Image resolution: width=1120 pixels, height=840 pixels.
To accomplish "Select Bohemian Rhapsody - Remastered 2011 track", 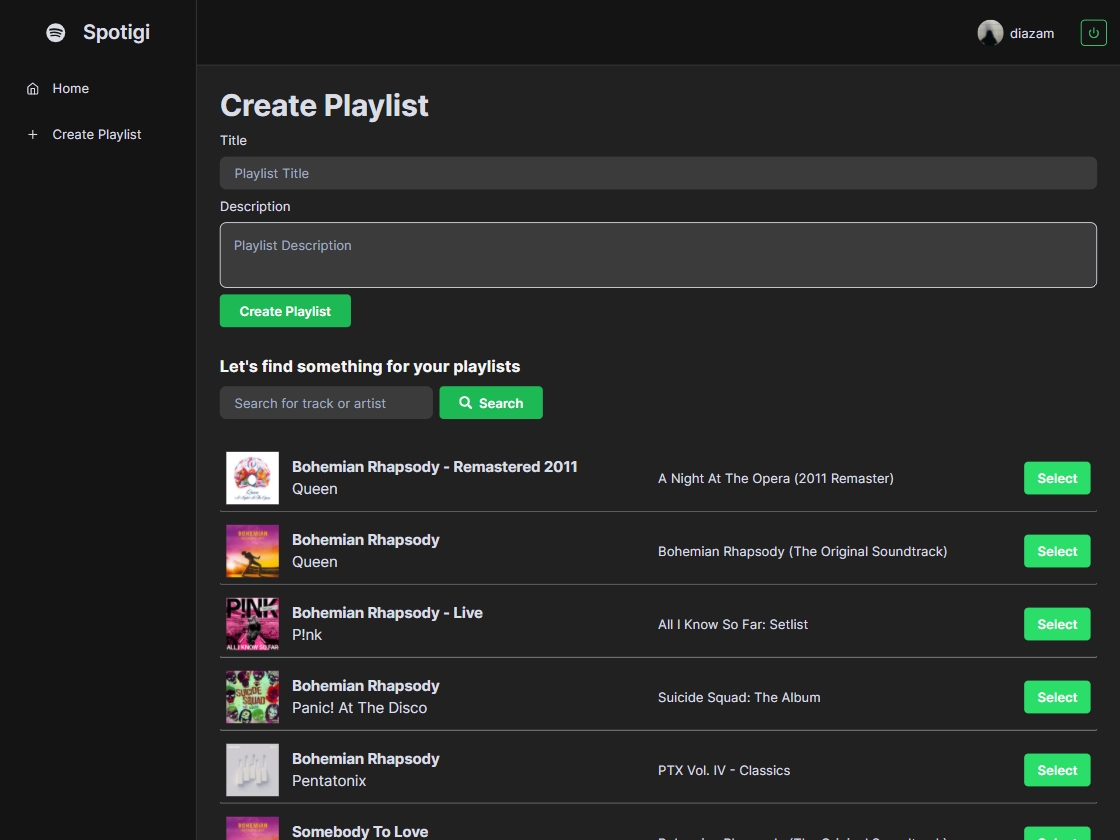I will point(1057,479).
